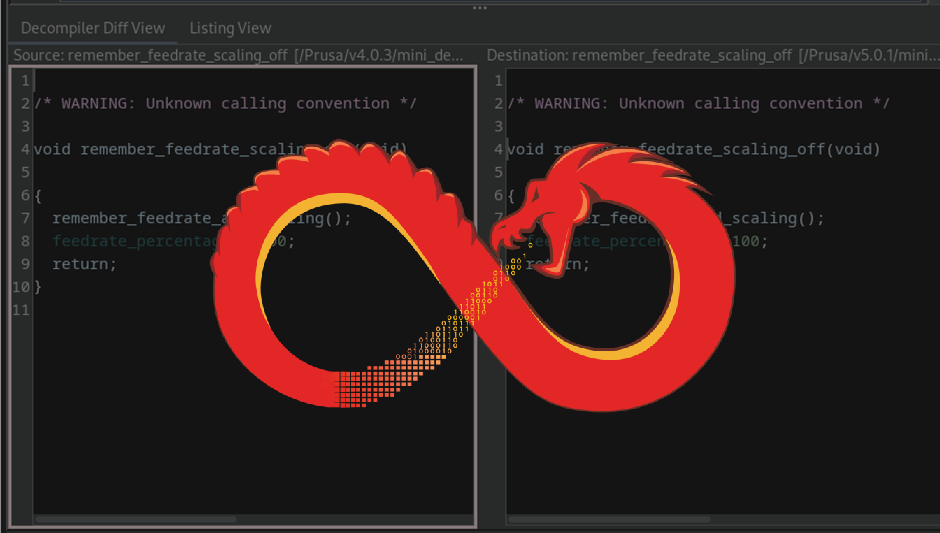Screen dimensions: 940x533
Task: Select the WARNING comment in destination pane
Action: (x=698, y=103)
